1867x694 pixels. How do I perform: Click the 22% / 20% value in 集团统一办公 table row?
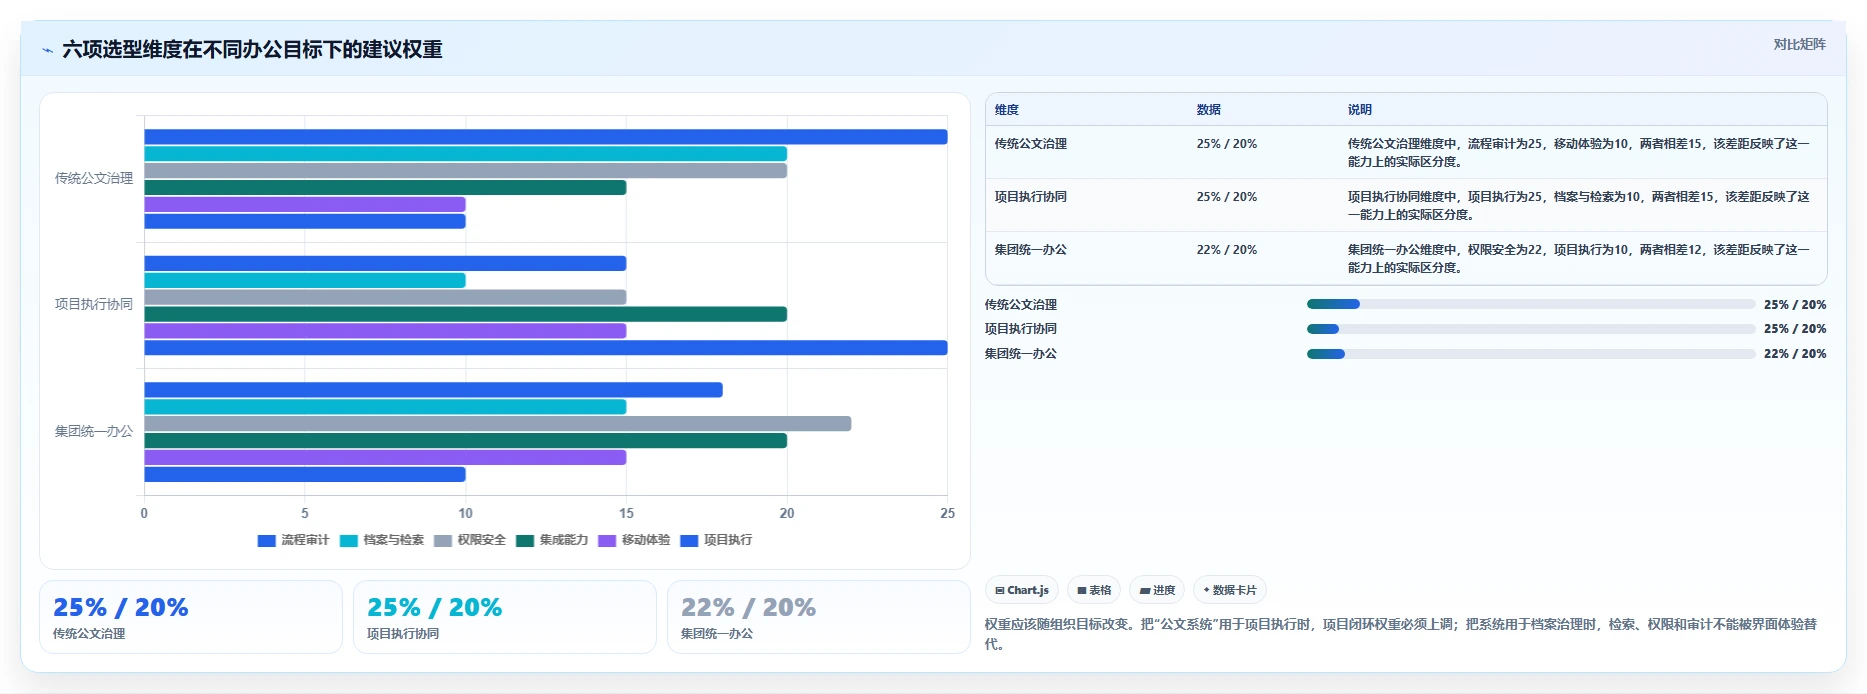pyautogui.click(x=1227, y=250)
